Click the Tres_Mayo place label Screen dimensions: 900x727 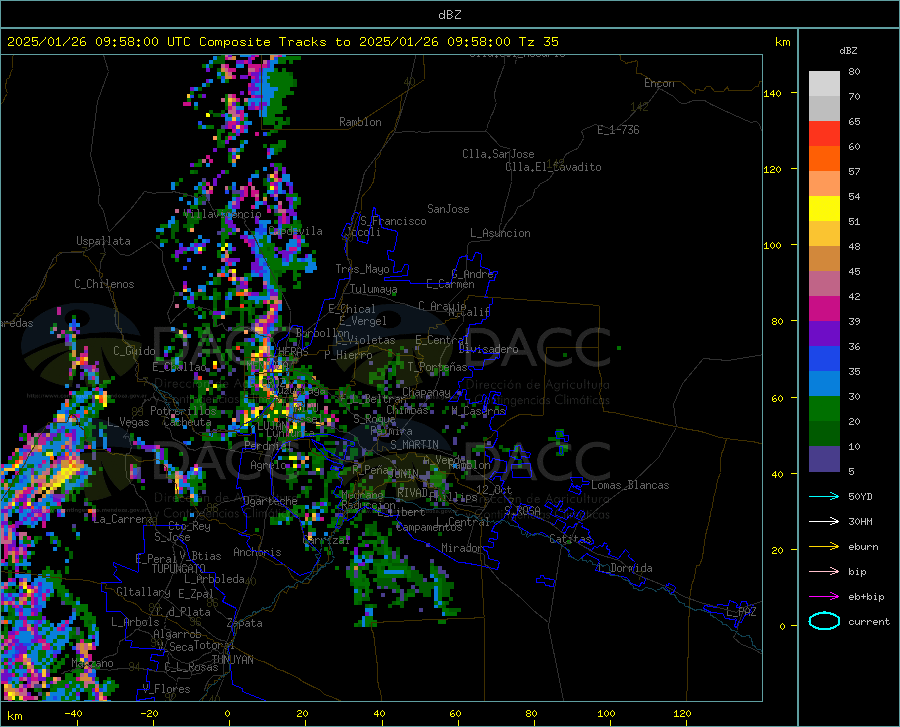click(362, 269)
